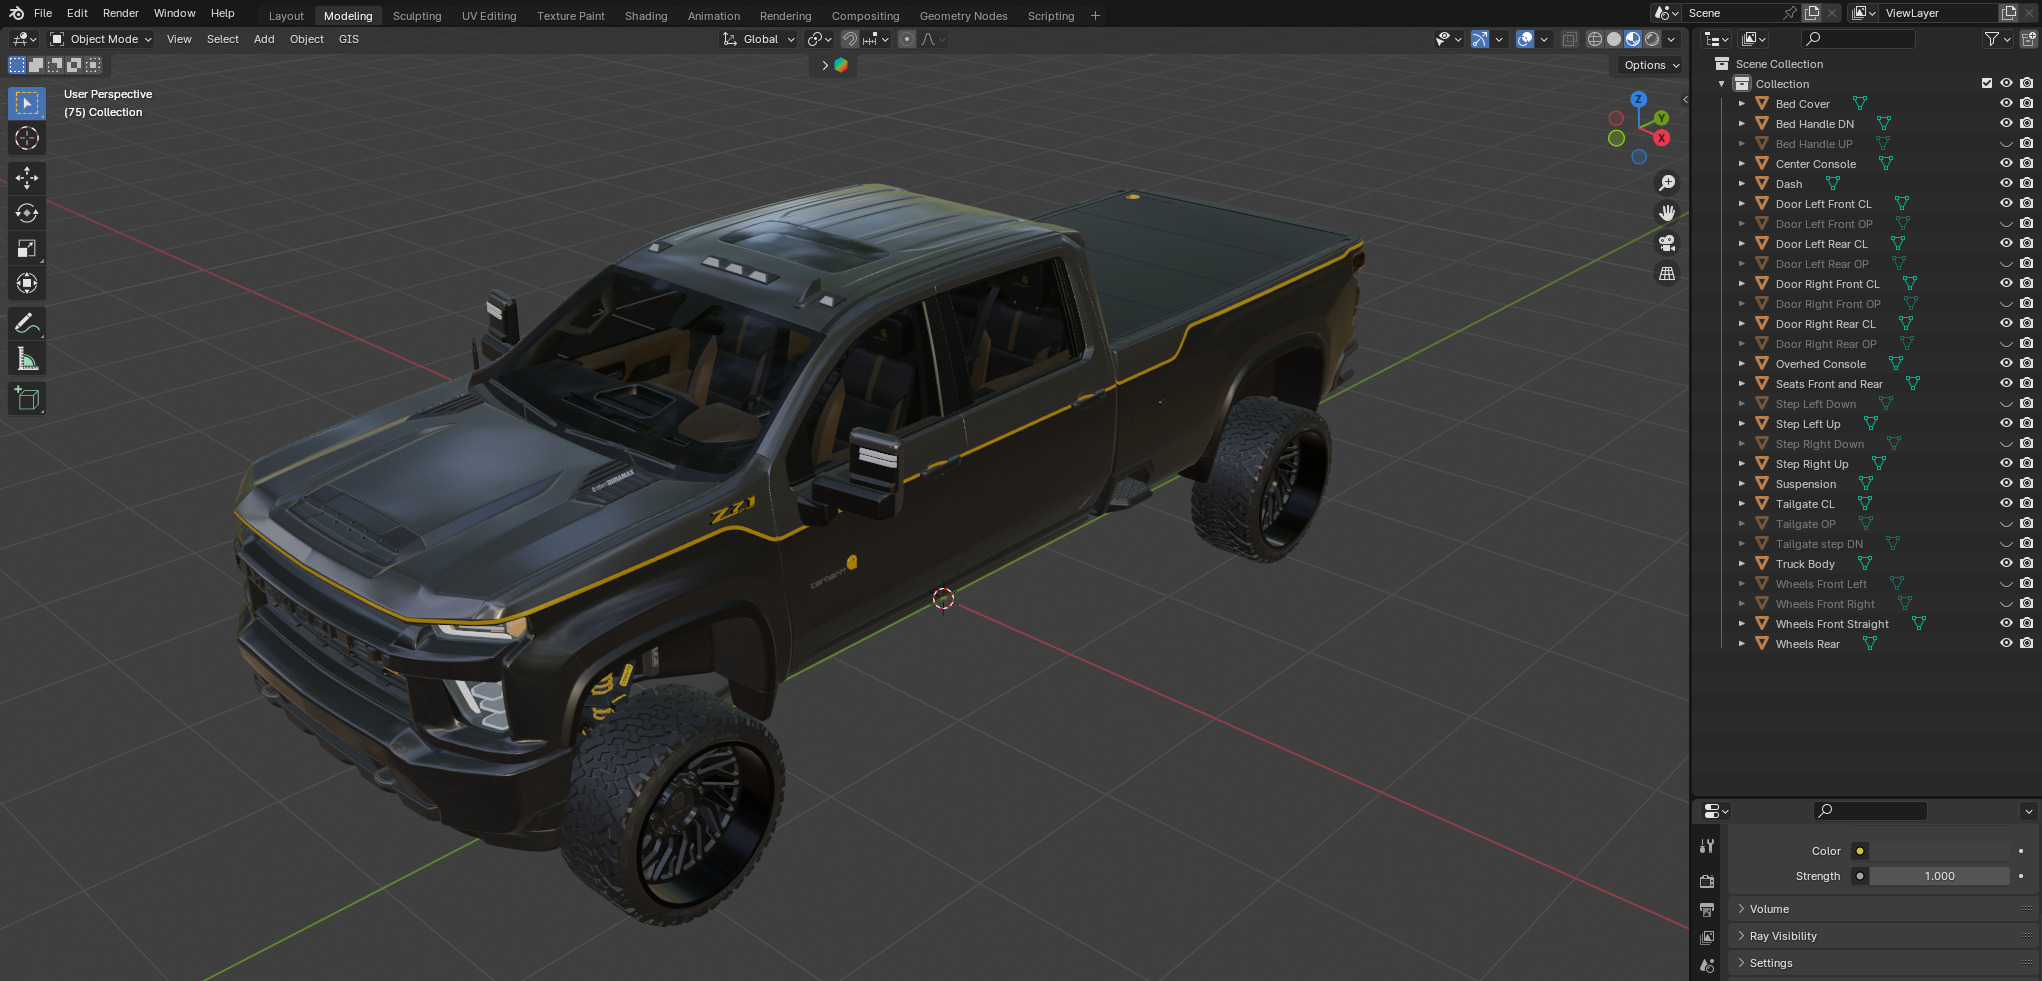The height and width of the screenshot is (981, 2042).
Task: Activate the 3D Cursor tool
Action: pyautogui.click(x=27, y=138)
